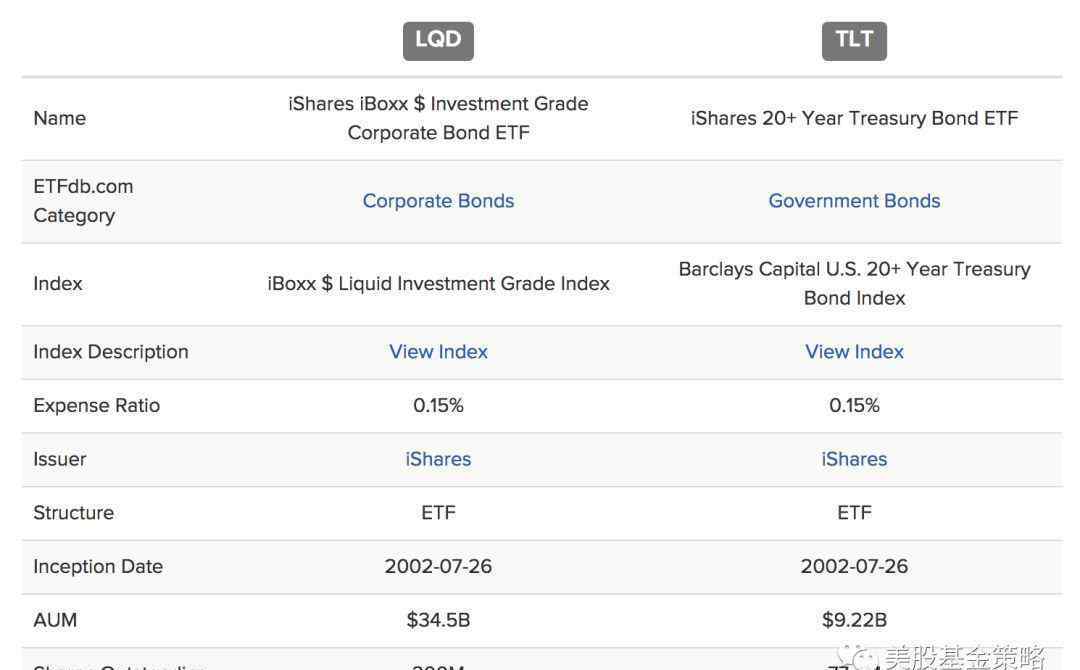Click the ETFdb.com Category row label

click(83, 201)
